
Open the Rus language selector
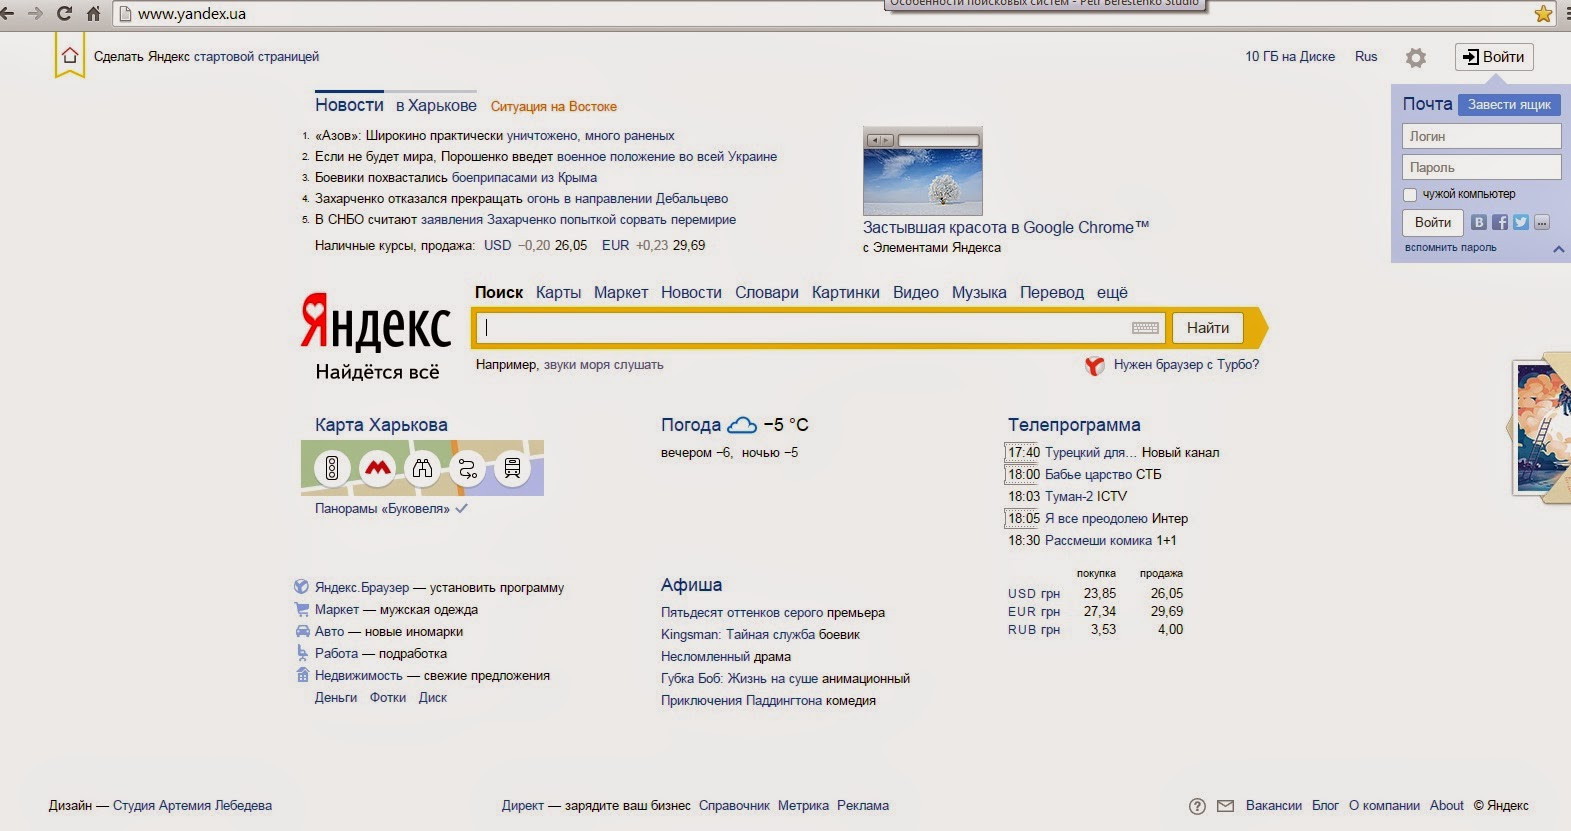[1366, 57]
